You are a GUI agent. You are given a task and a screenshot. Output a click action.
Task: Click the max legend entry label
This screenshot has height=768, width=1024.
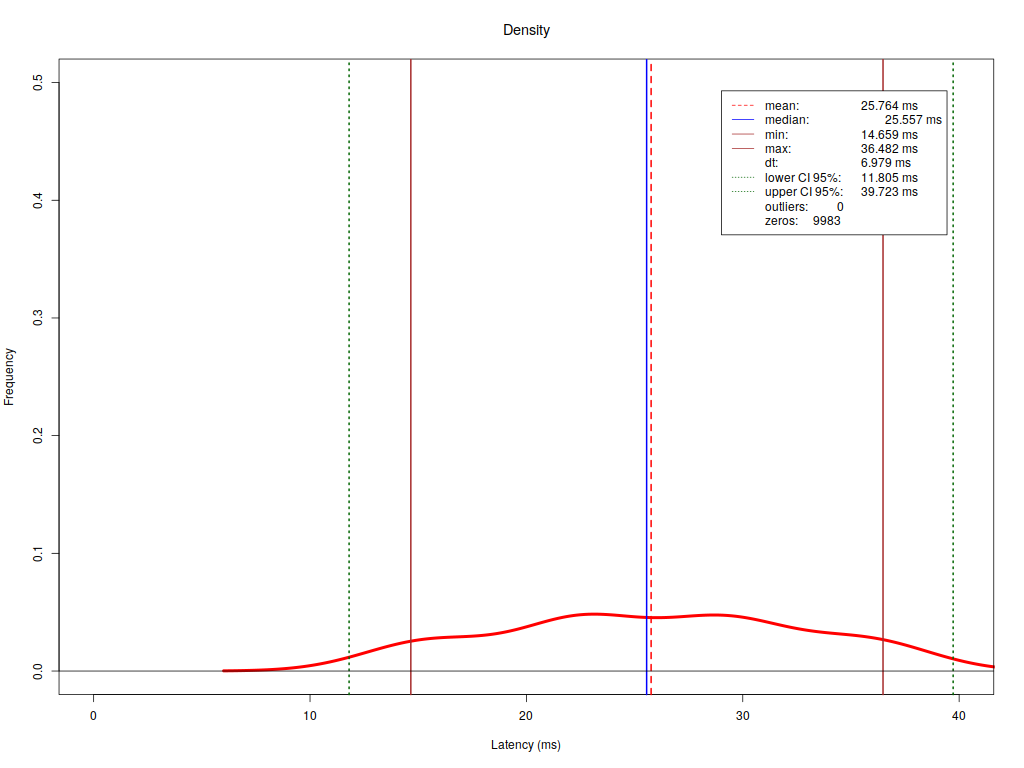click(778, 149)
